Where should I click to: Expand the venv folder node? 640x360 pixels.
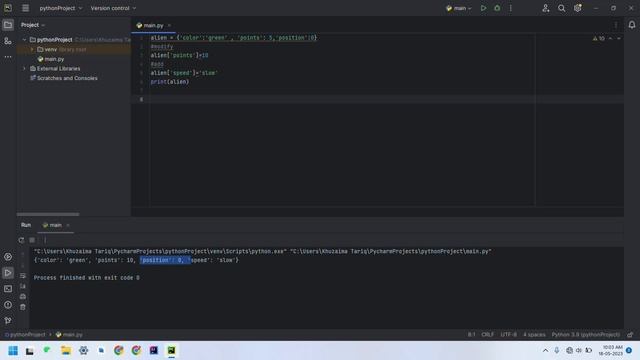[32, 49]
